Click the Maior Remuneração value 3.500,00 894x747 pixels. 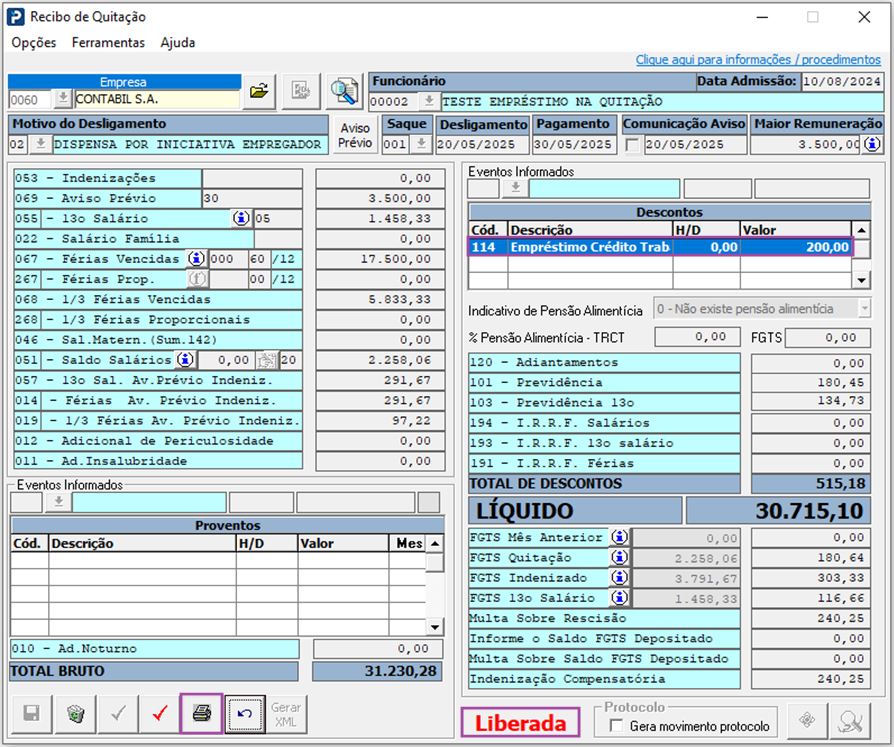pyautogui.click(x=806, y=144)
